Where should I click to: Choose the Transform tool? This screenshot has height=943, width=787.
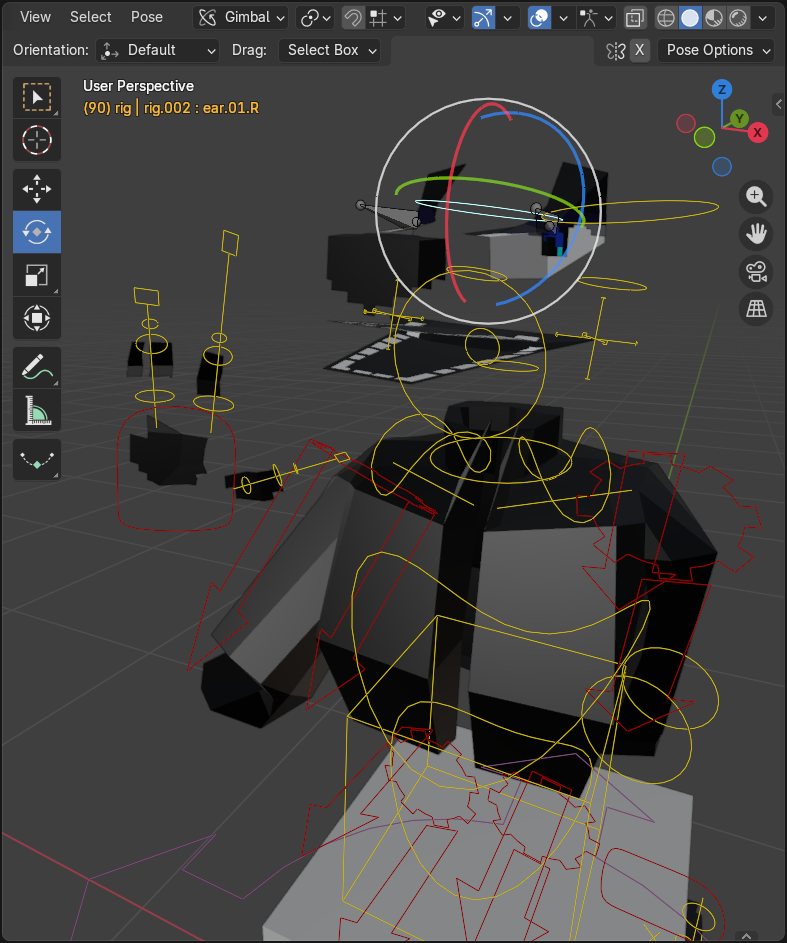pyautogui.click(x=37, y=319)
